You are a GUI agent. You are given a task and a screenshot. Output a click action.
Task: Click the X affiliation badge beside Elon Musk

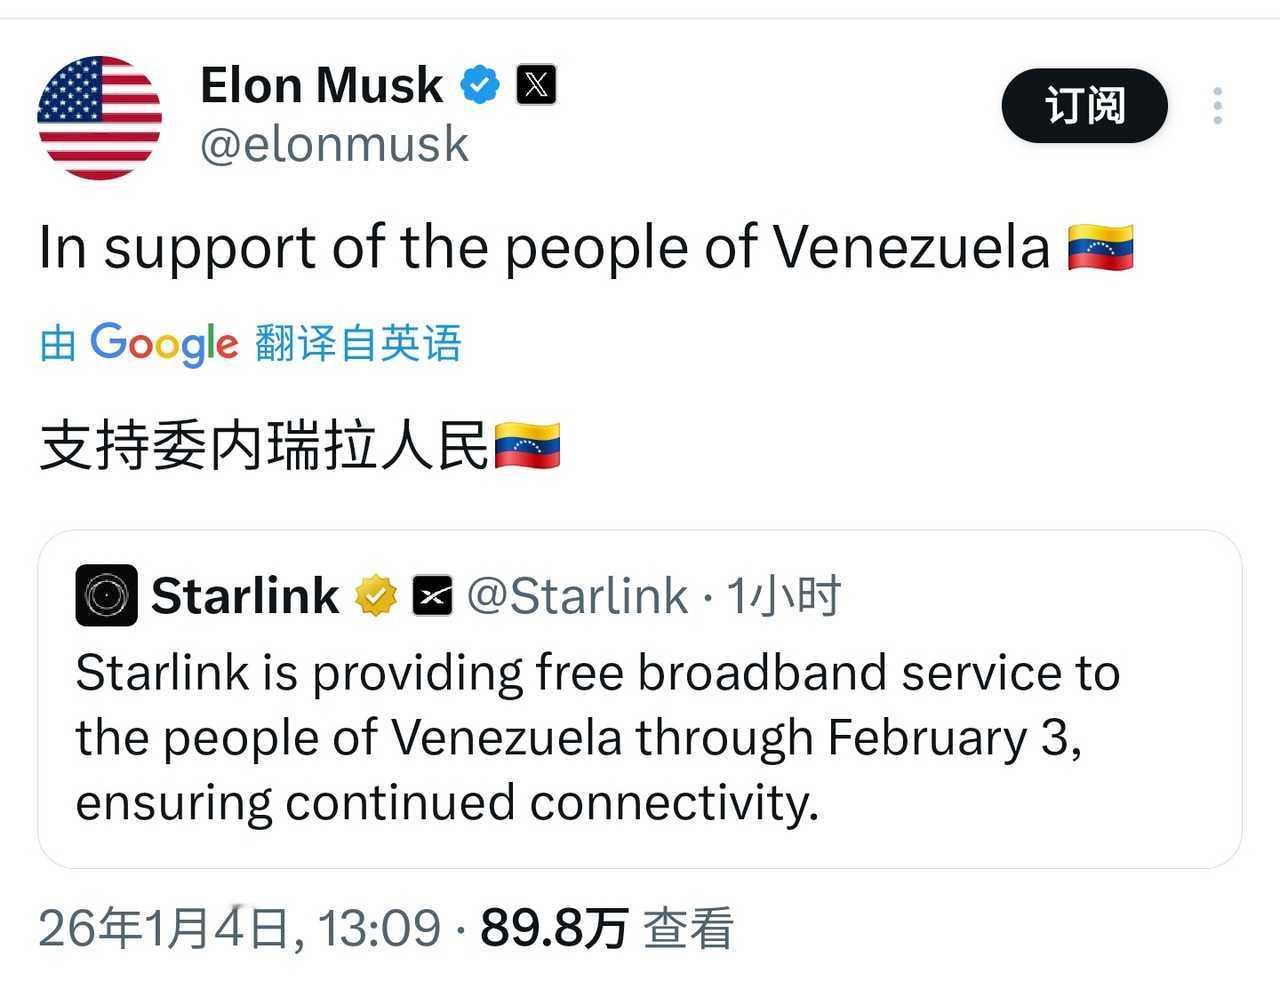coord(536,85)
